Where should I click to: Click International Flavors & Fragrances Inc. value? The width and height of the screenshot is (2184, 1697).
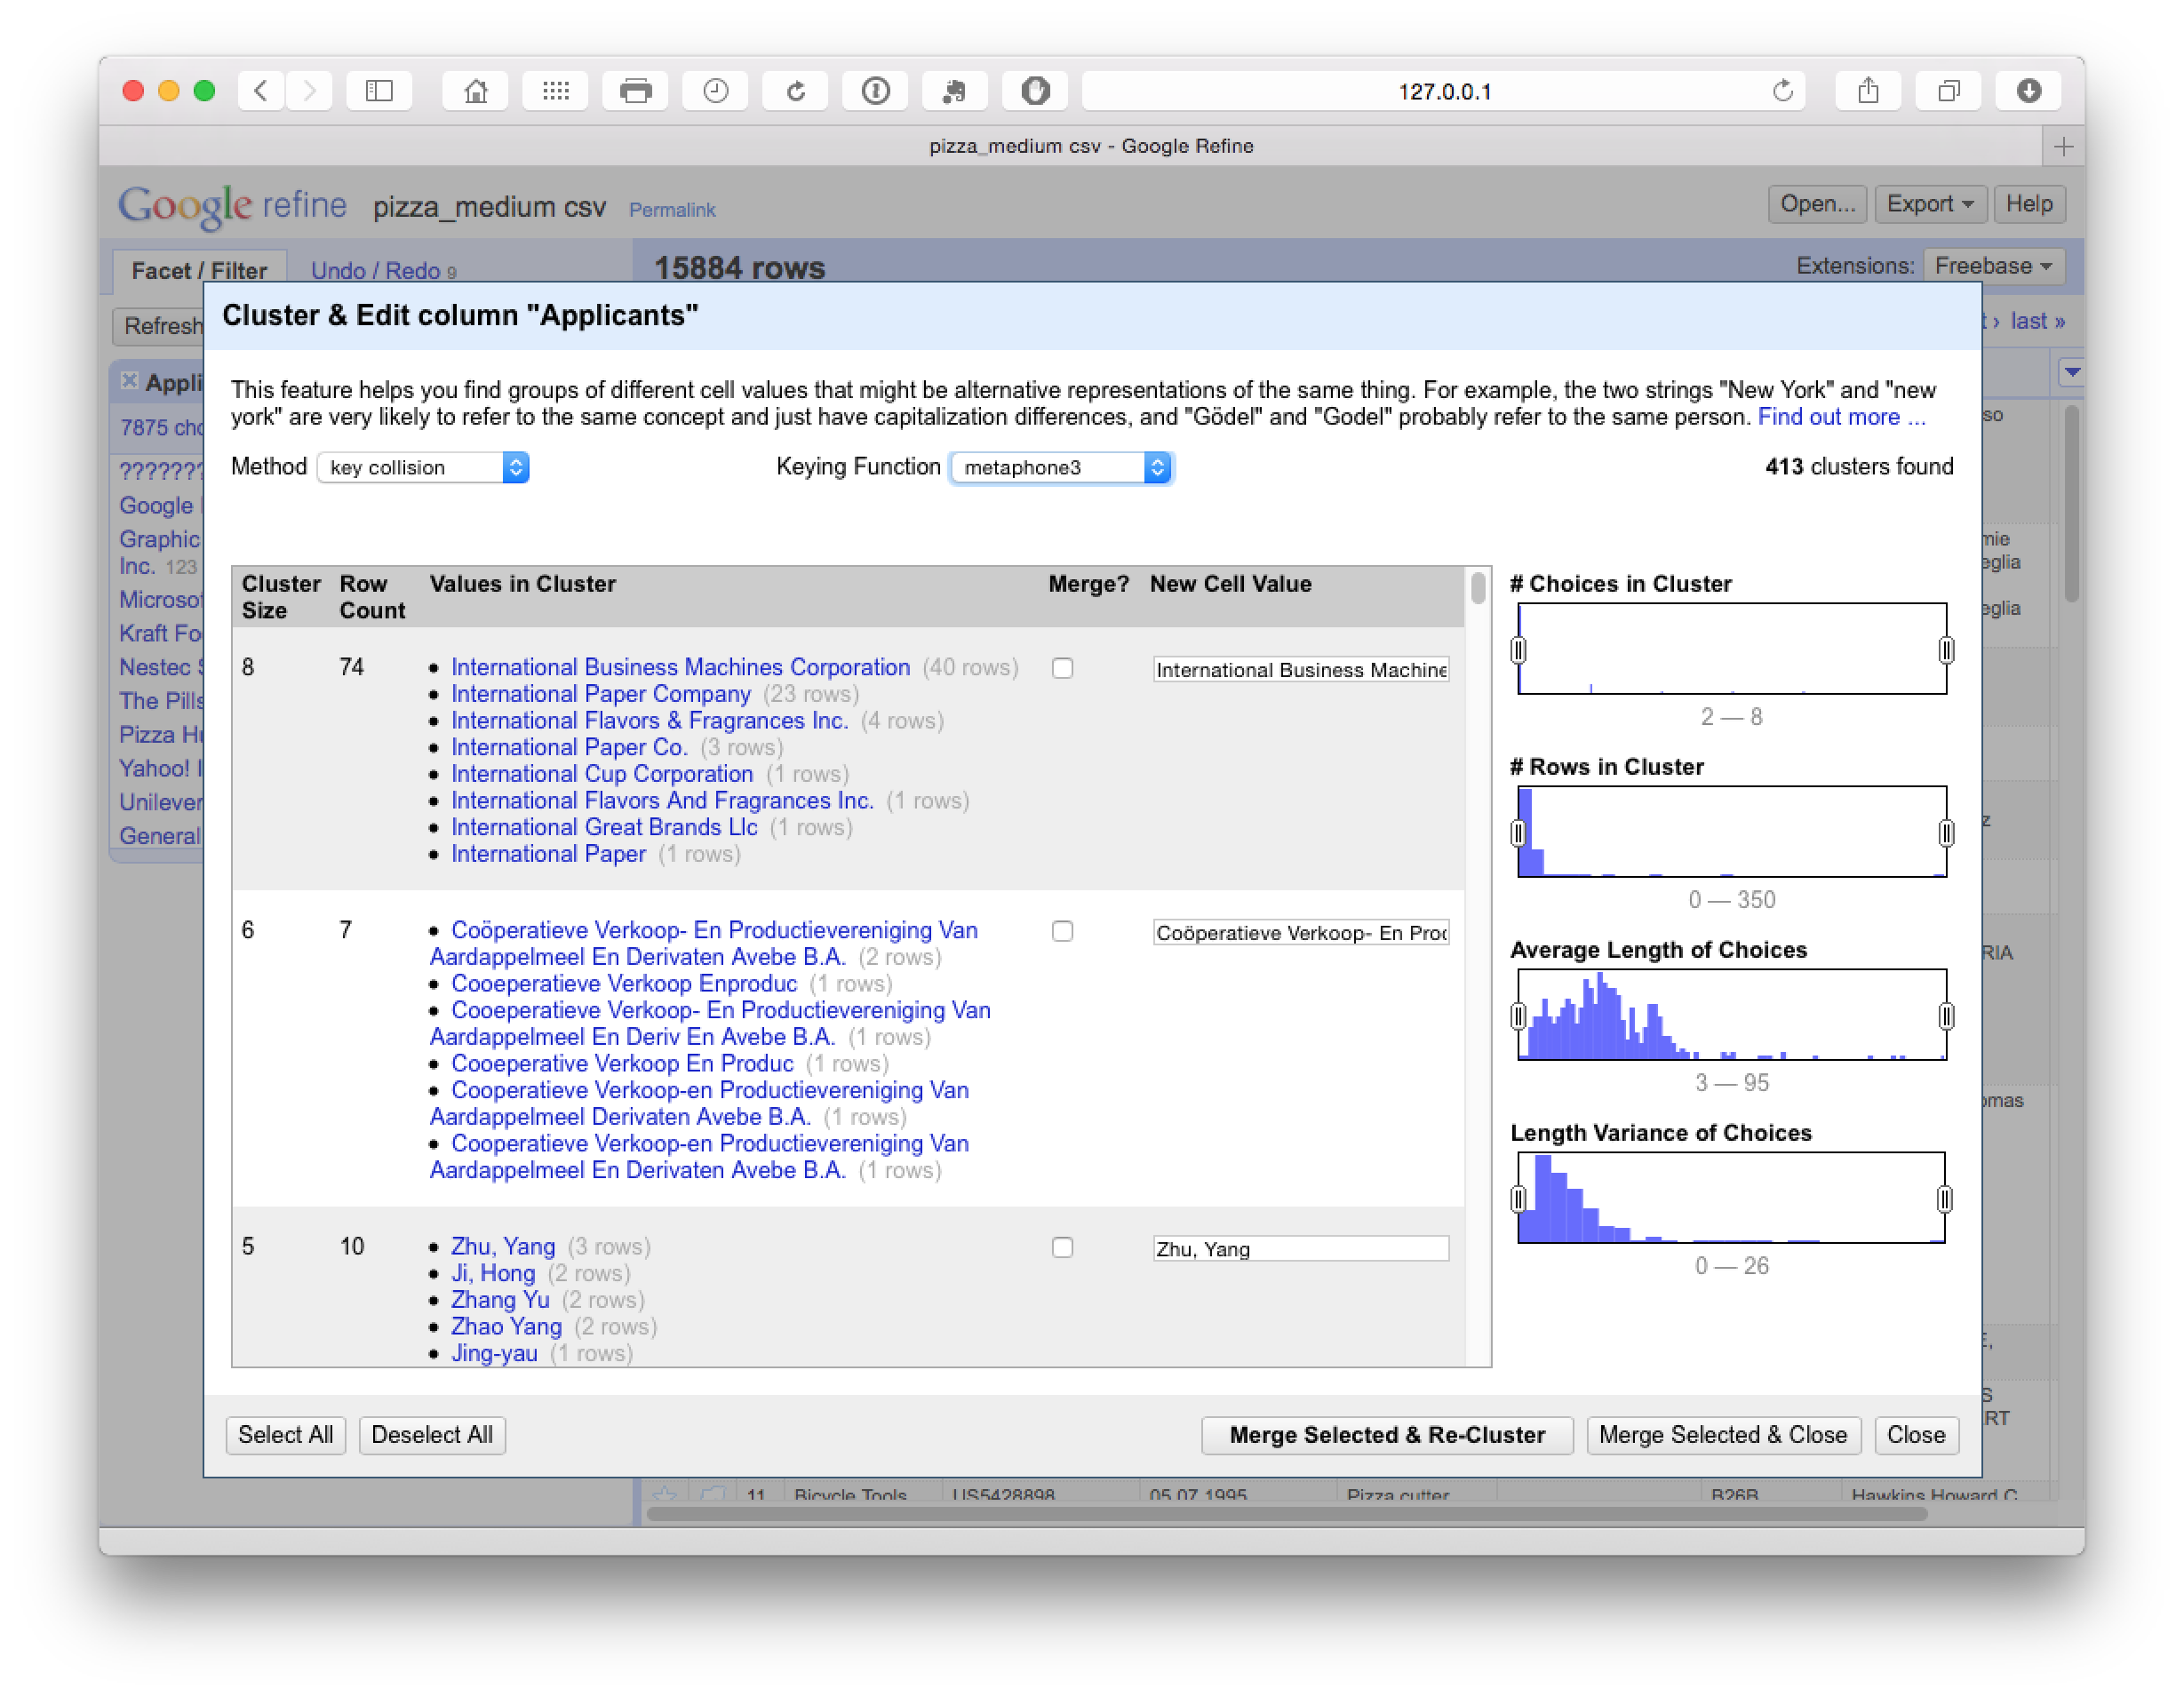[649, 721]
